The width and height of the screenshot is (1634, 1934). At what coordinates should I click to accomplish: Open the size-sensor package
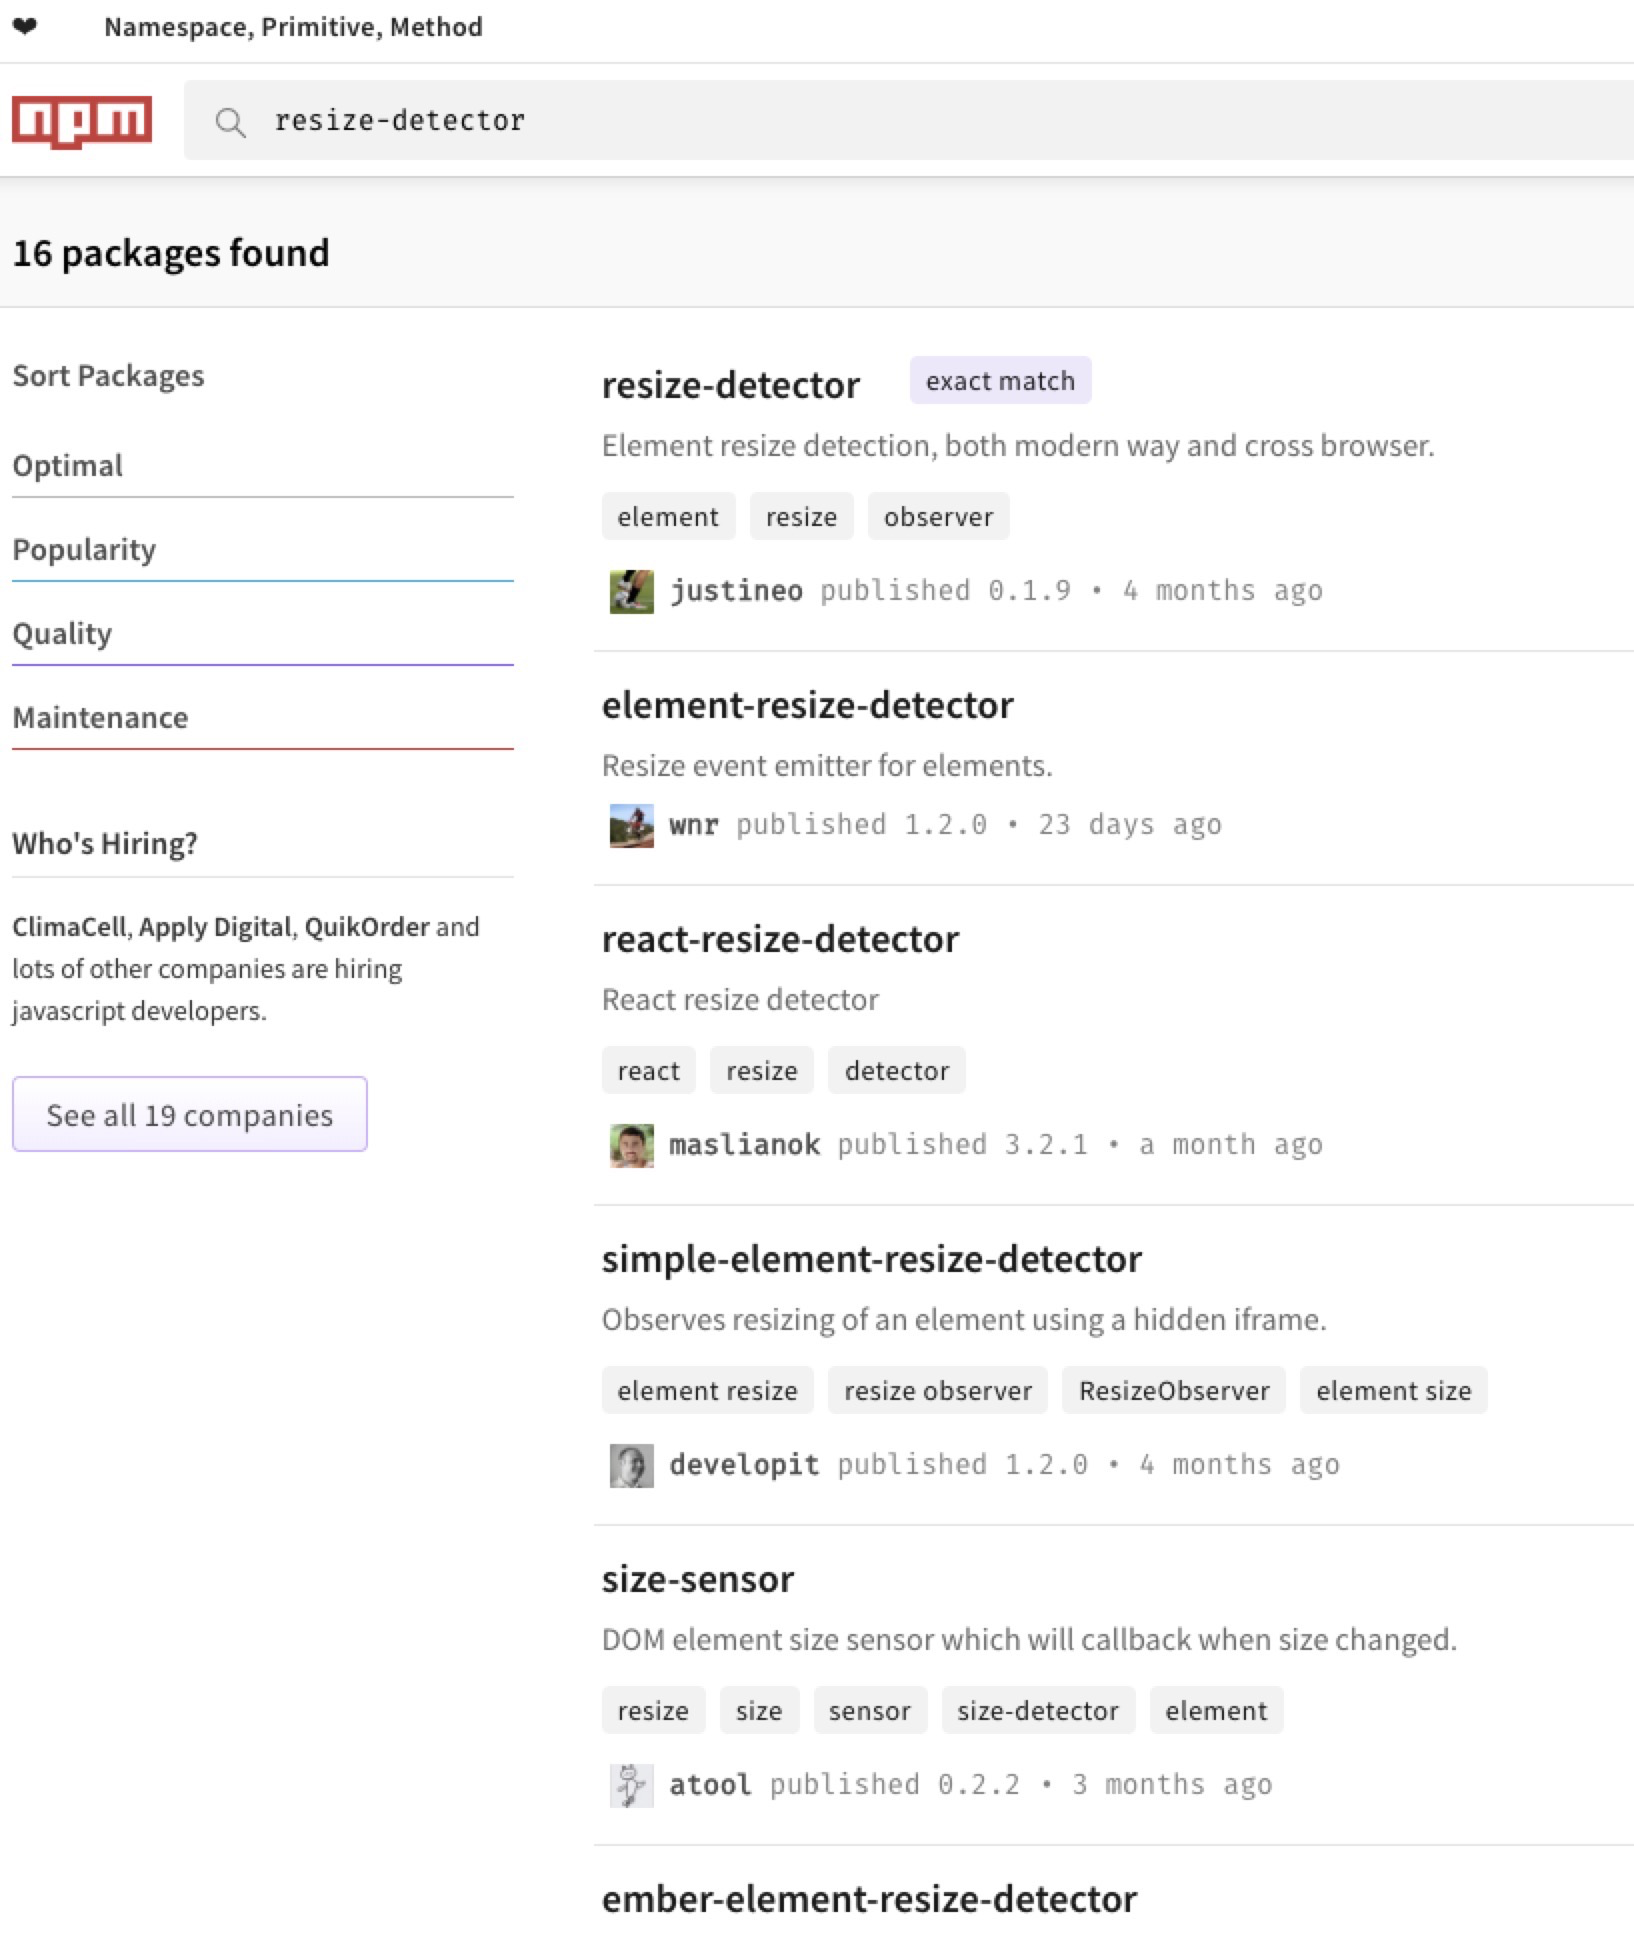click(x=697, y=1579)
